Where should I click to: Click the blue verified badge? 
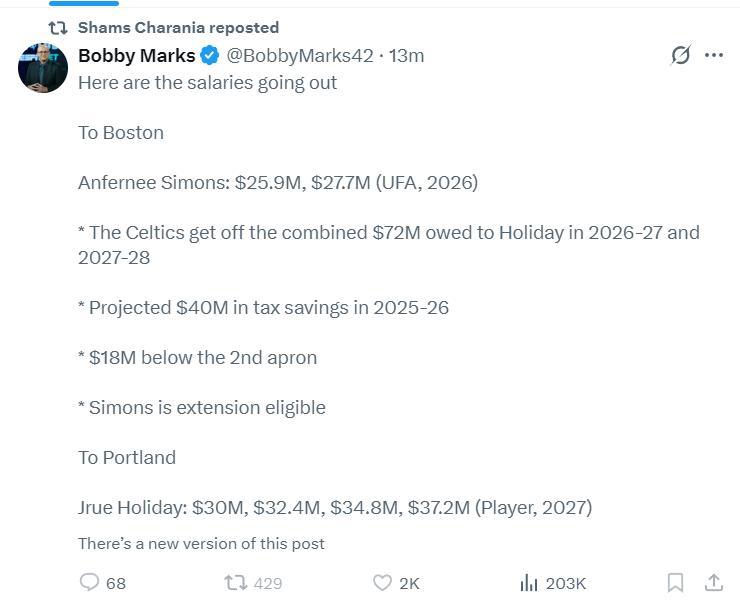210,56
